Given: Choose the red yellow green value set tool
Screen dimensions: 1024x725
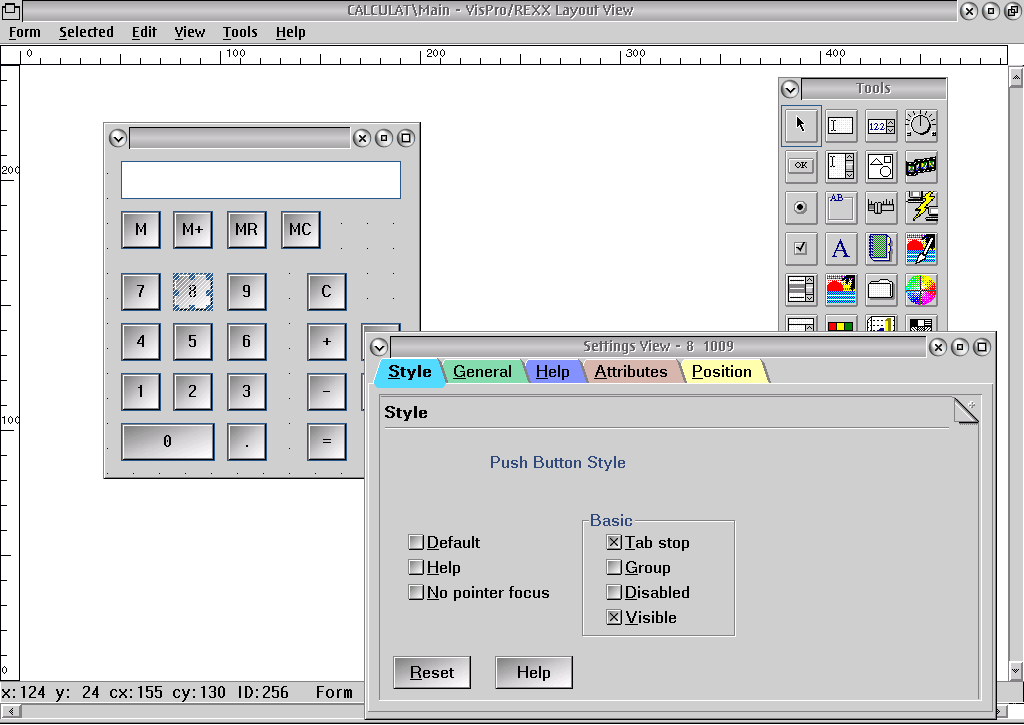Looking at the screenshot, I should pyautogui.click(x=840, y=324).
